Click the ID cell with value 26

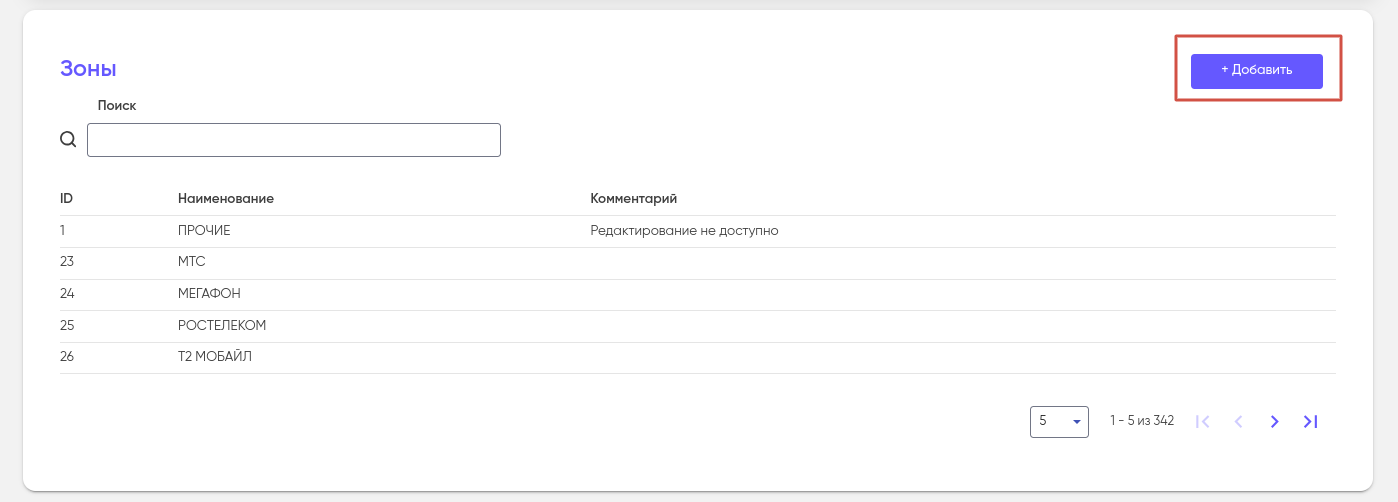click(x=67, y=357)
